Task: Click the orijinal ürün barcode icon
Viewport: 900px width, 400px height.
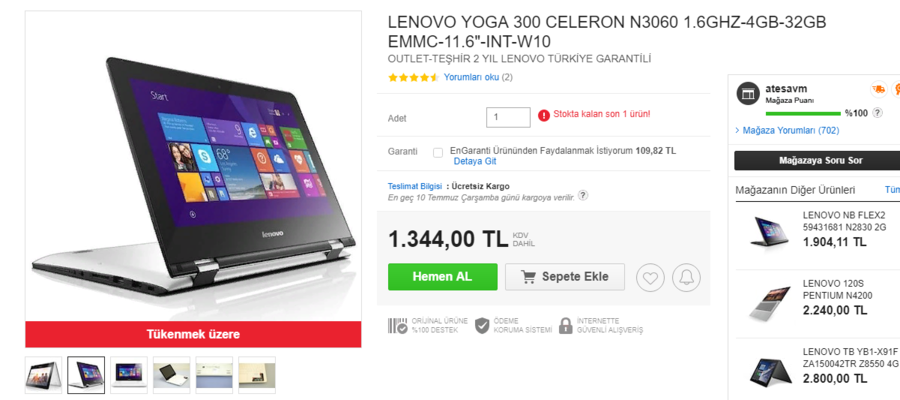Action: click(398, 326)
